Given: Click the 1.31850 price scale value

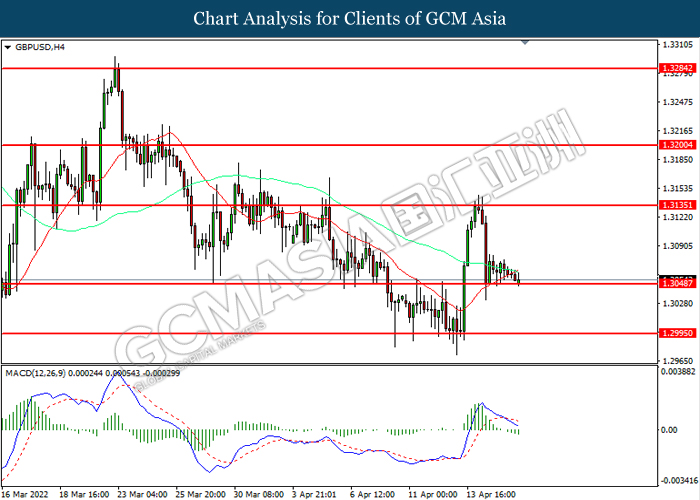Looking at the screenshot, I should click(678, 160).
